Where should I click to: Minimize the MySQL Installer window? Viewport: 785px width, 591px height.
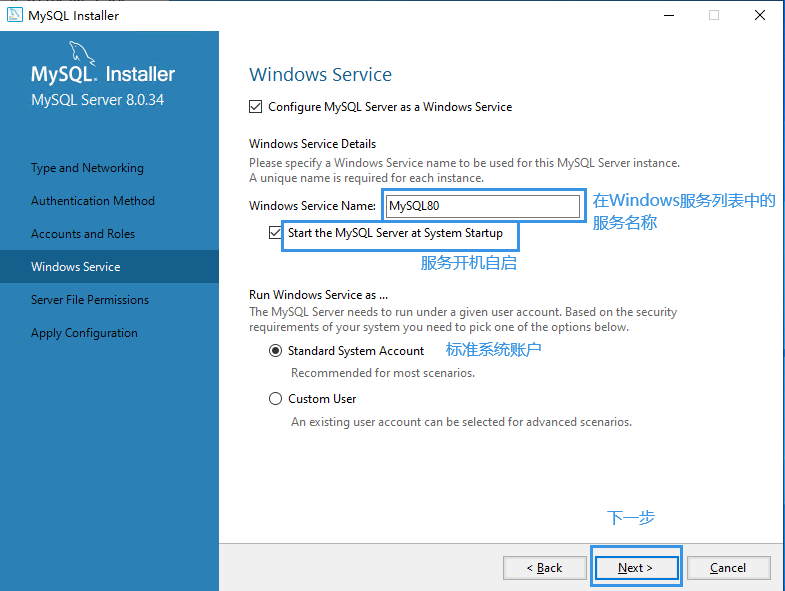point(669,16)
